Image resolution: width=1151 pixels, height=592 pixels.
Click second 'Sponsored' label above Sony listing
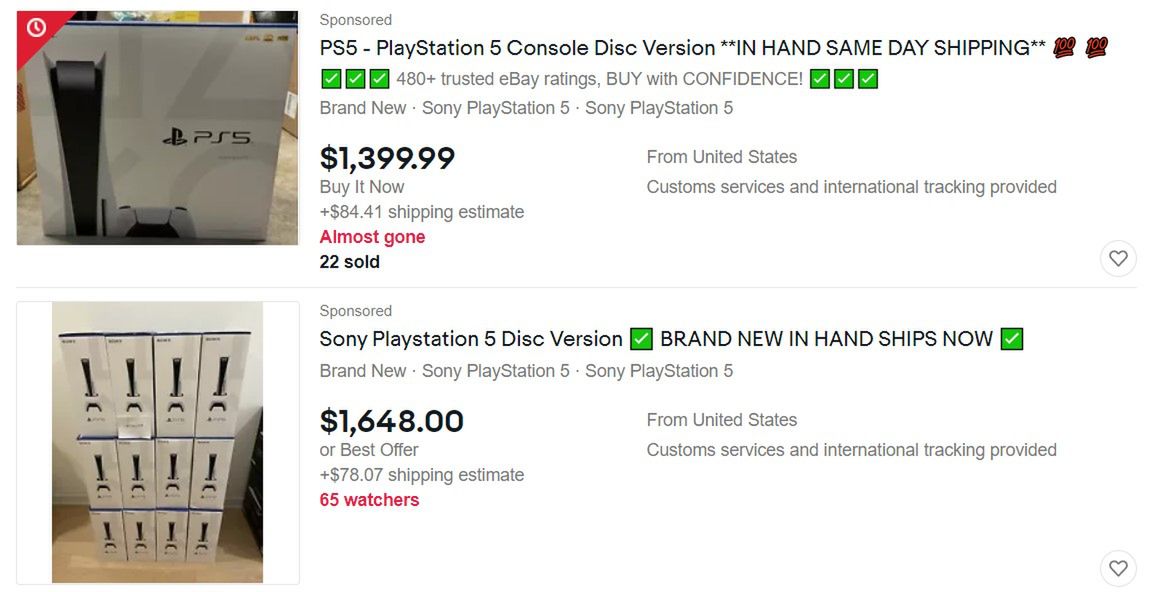click(x=355, y=311)
